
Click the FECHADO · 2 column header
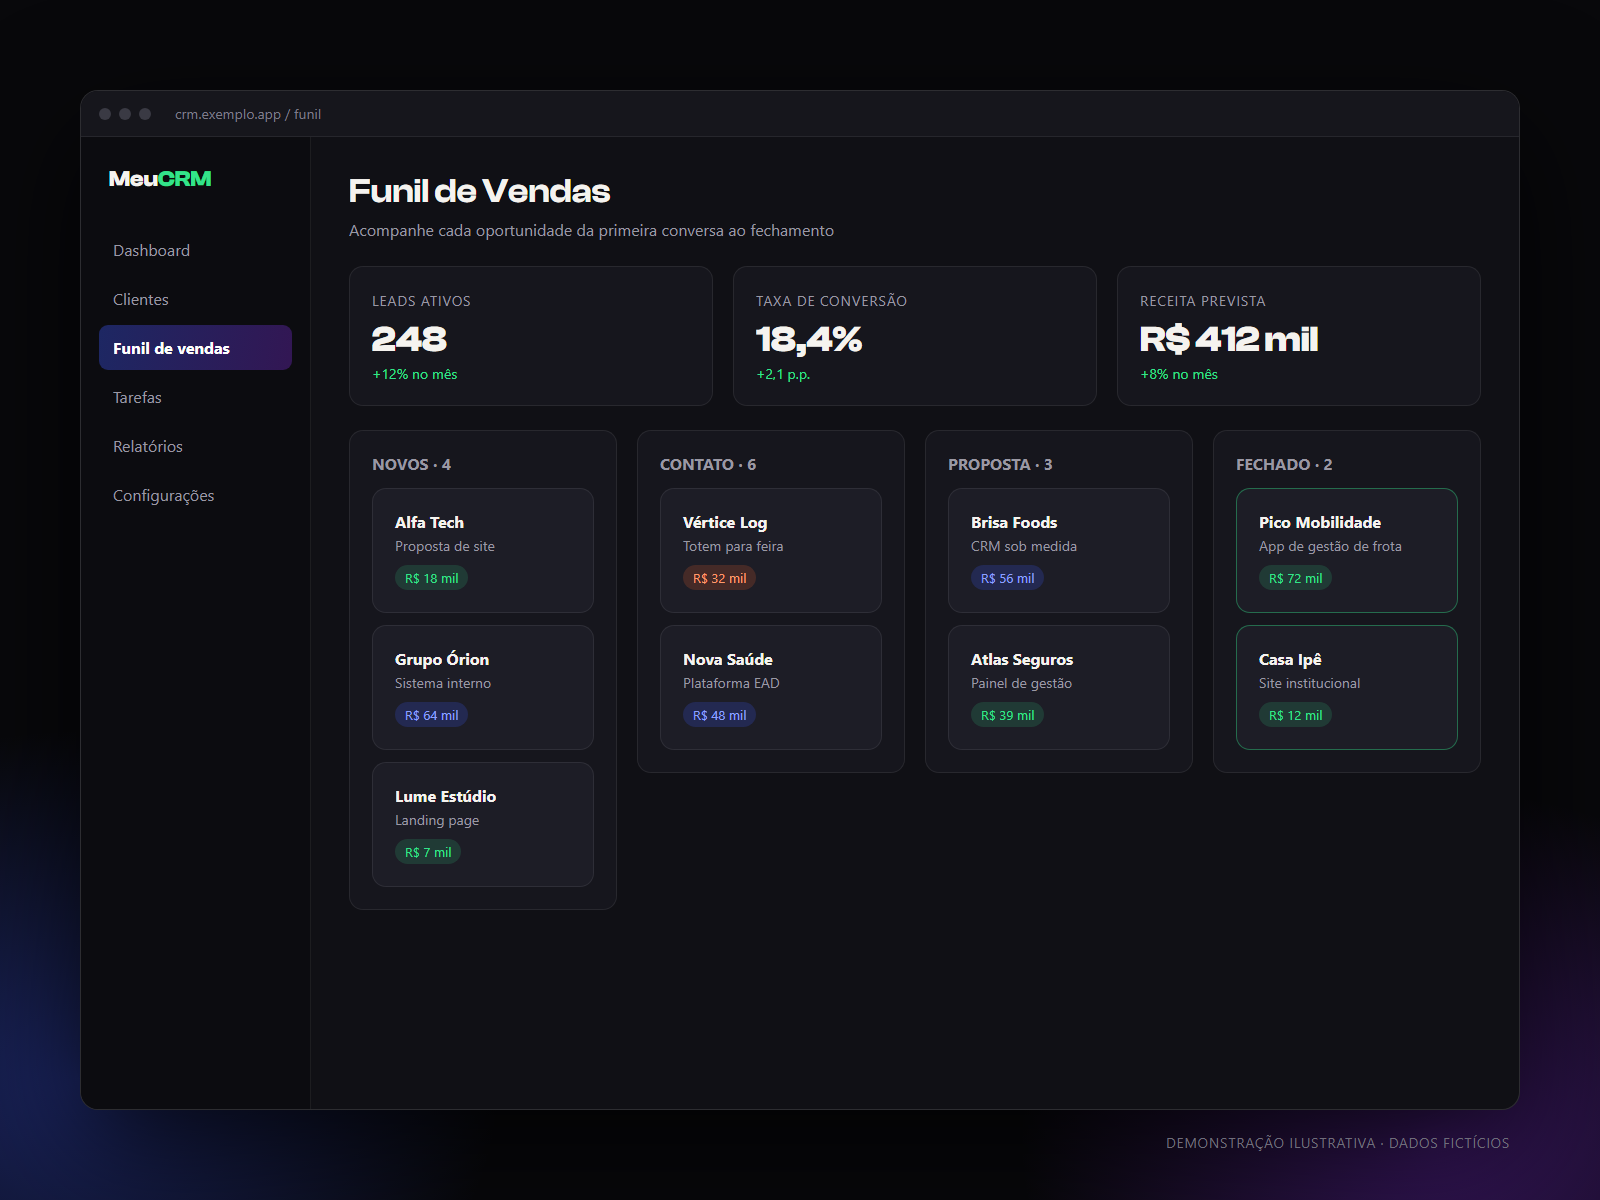click(1284, 465)
